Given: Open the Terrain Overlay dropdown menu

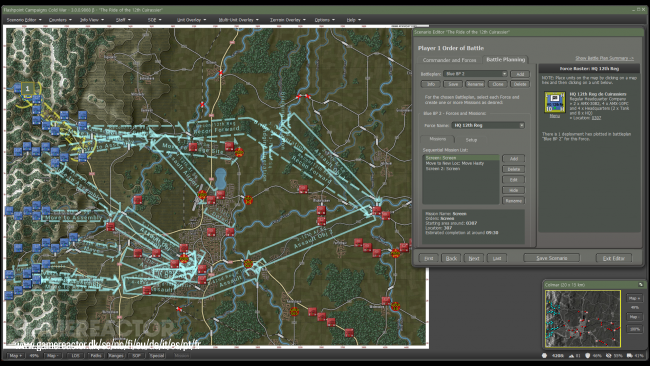Looking at the screenshot, I should tap(287, 20).
